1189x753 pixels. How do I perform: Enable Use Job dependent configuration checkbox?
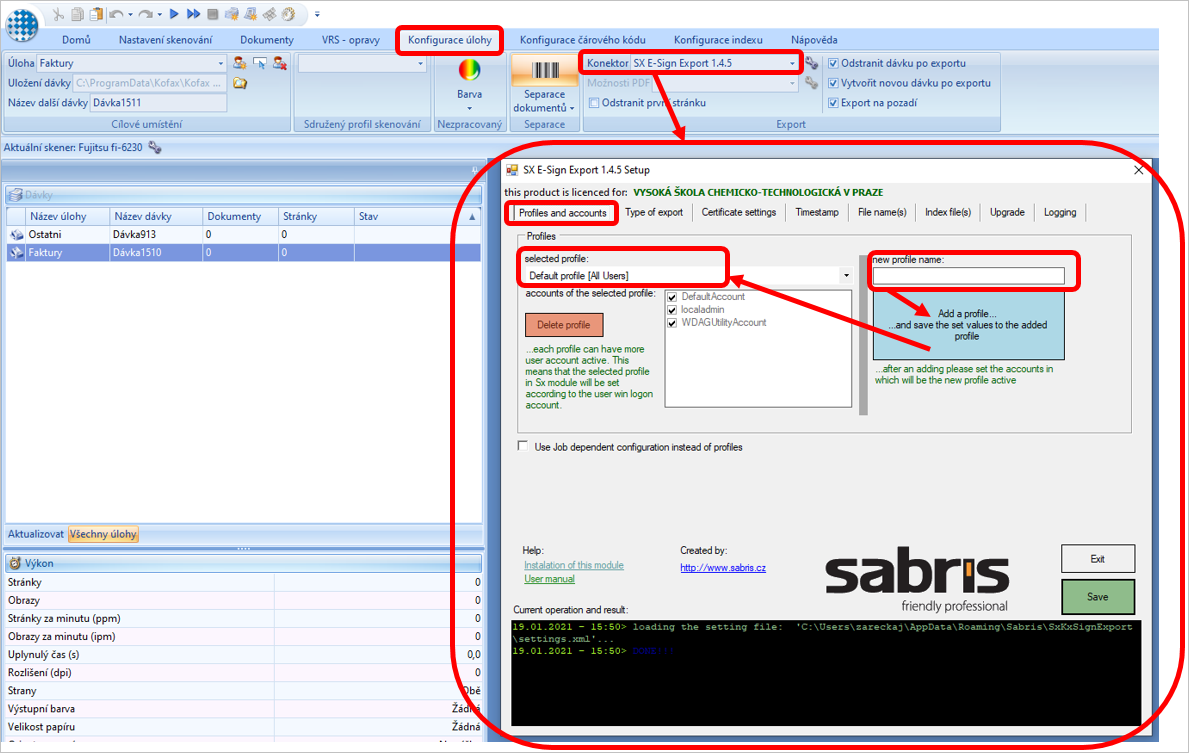(522, 446)
